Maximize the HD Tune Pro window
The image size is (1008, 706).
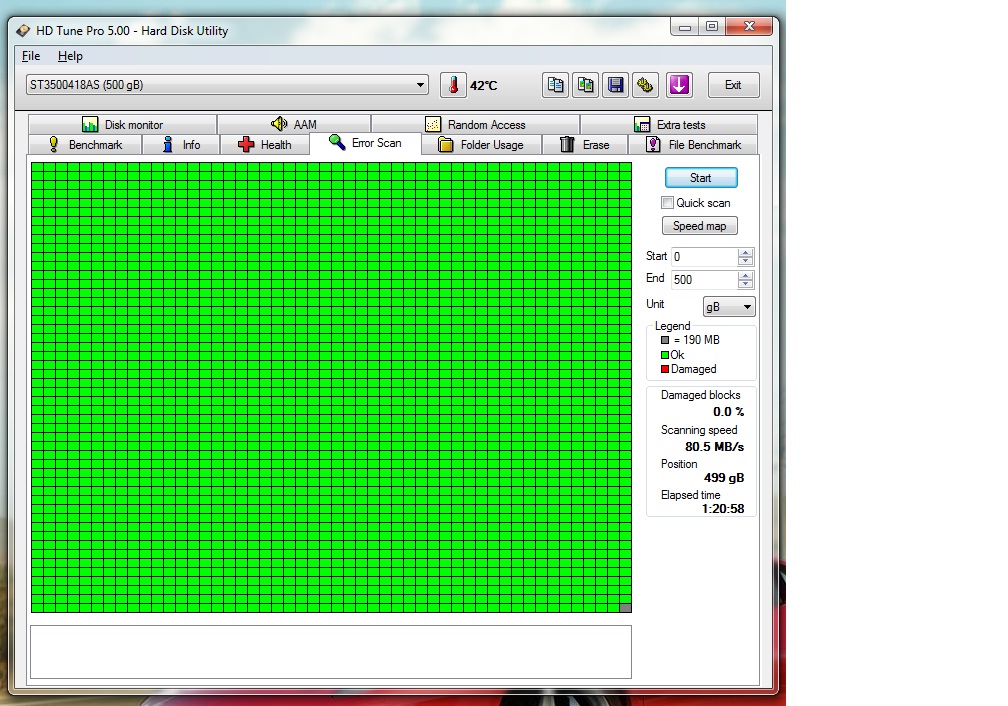[712, 26]
